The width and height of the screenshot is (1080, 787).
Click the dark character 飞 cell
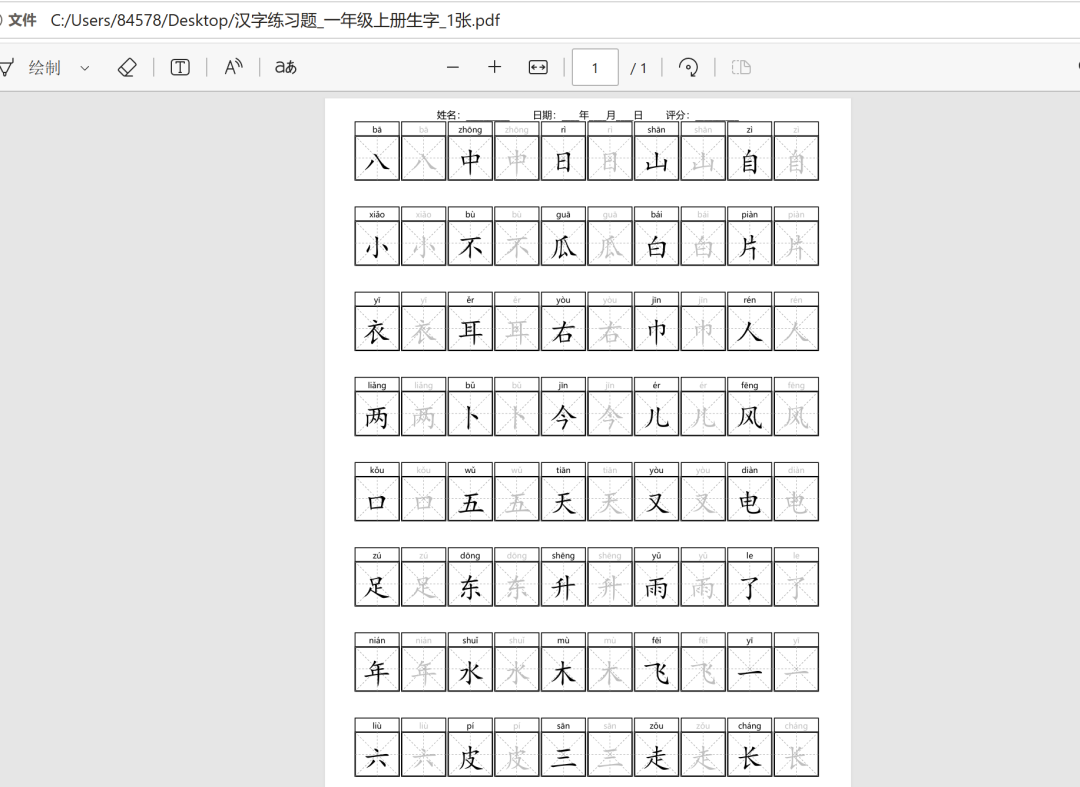656,669
